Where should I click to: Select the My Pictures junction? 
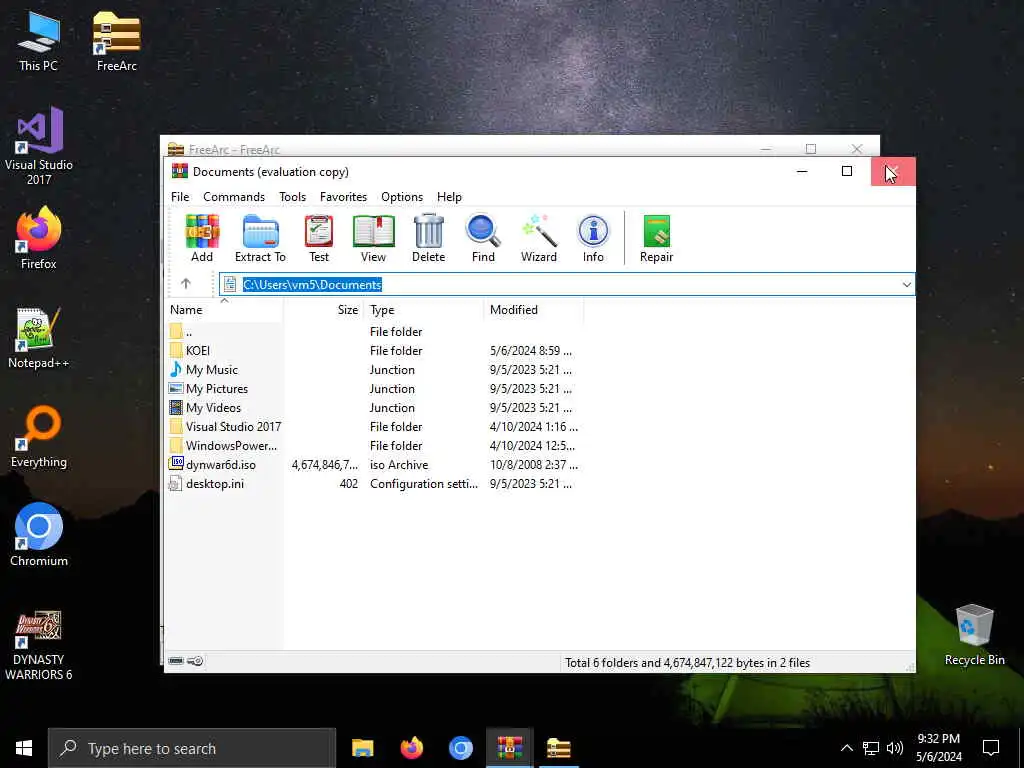coord(375,389)
